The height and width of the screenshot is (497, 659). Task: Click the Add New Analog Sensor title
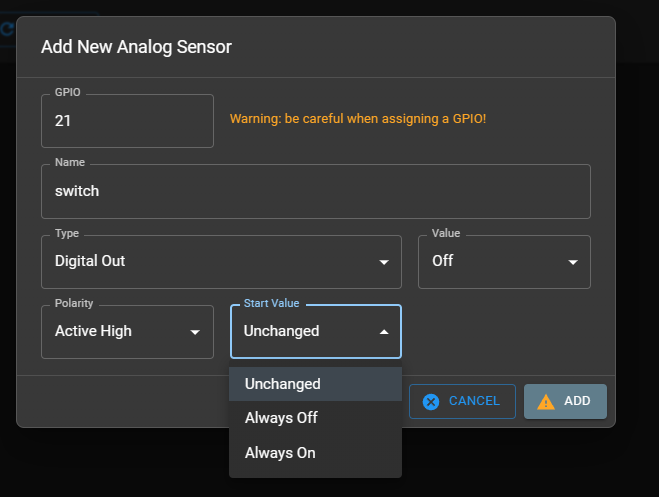point(136,46)
